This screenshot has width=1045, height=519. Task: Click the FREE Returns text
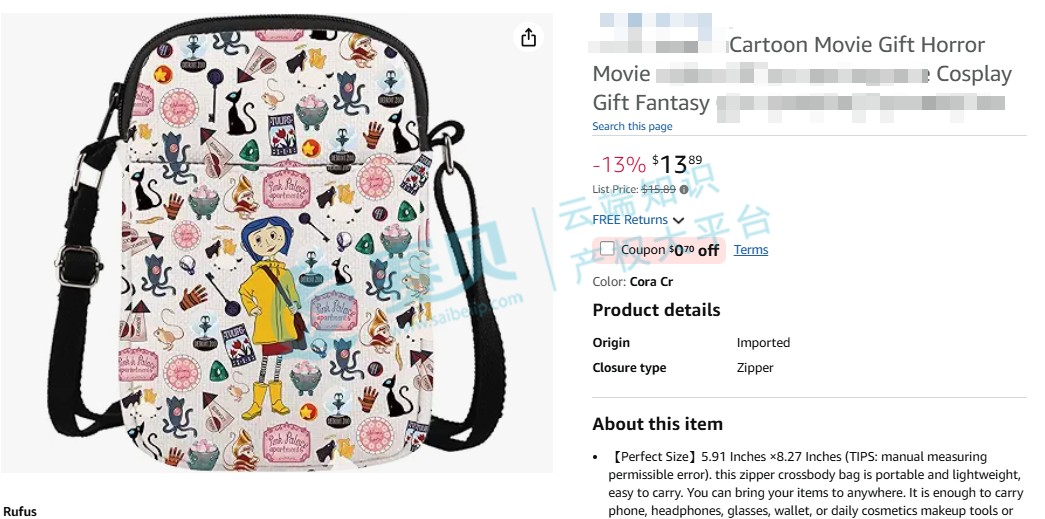coord(630,220)
